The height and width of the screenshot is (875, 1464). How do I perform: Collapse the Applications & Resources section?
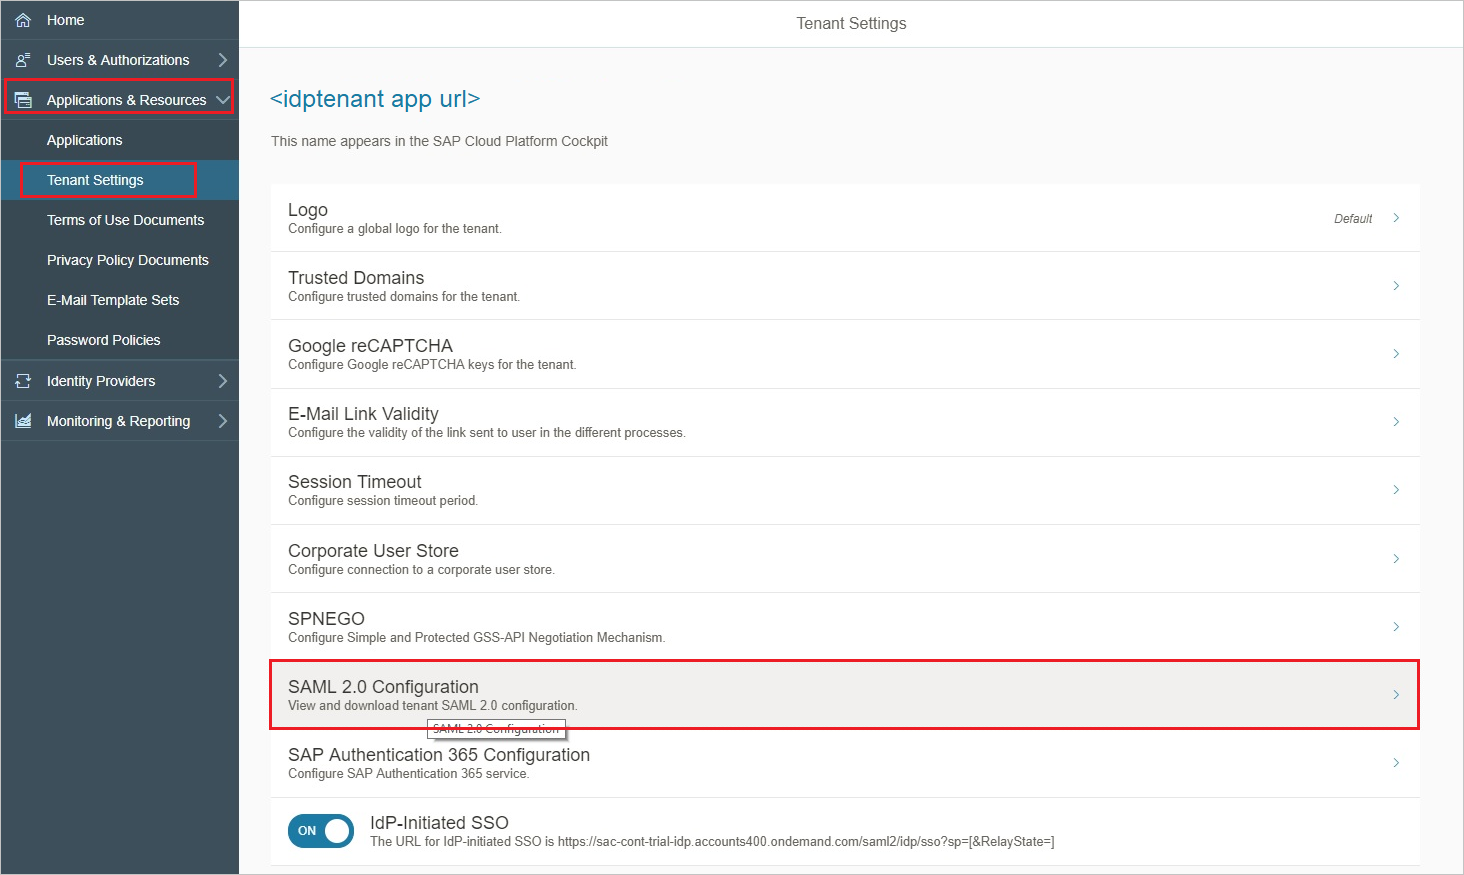(x=222, y=99)
